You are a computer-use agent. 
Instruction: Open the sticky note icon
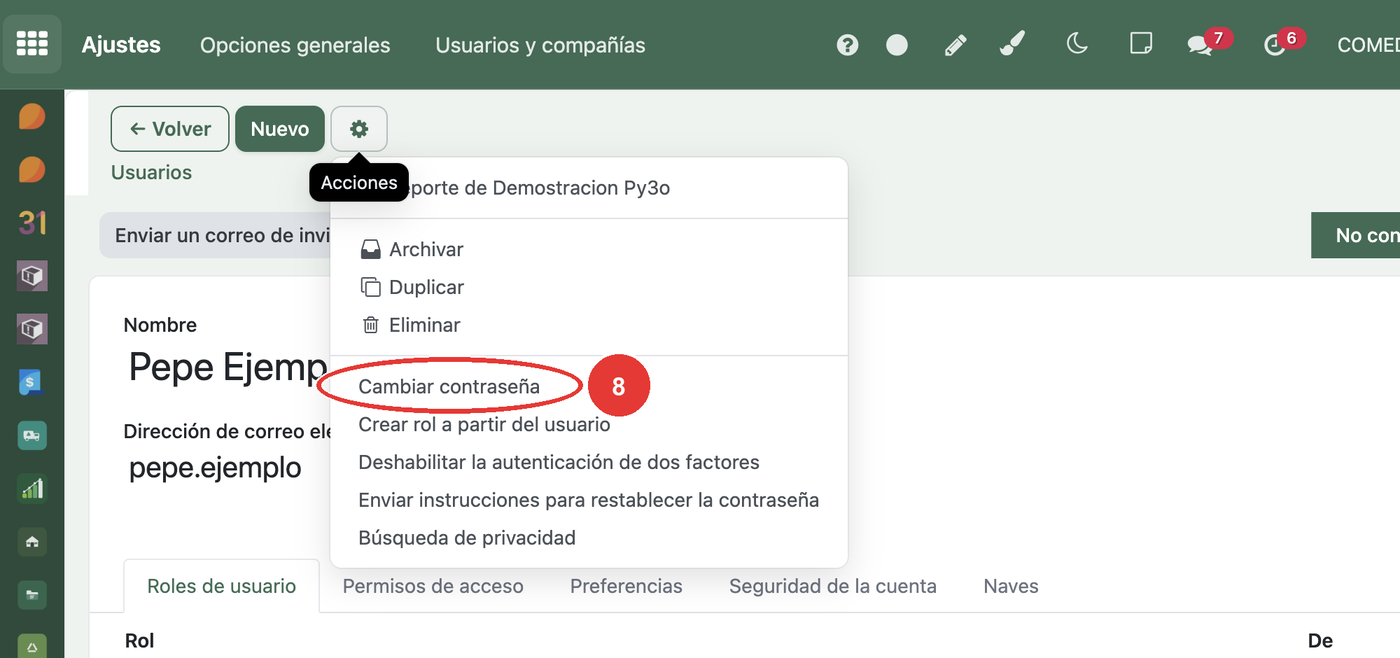1140,44
